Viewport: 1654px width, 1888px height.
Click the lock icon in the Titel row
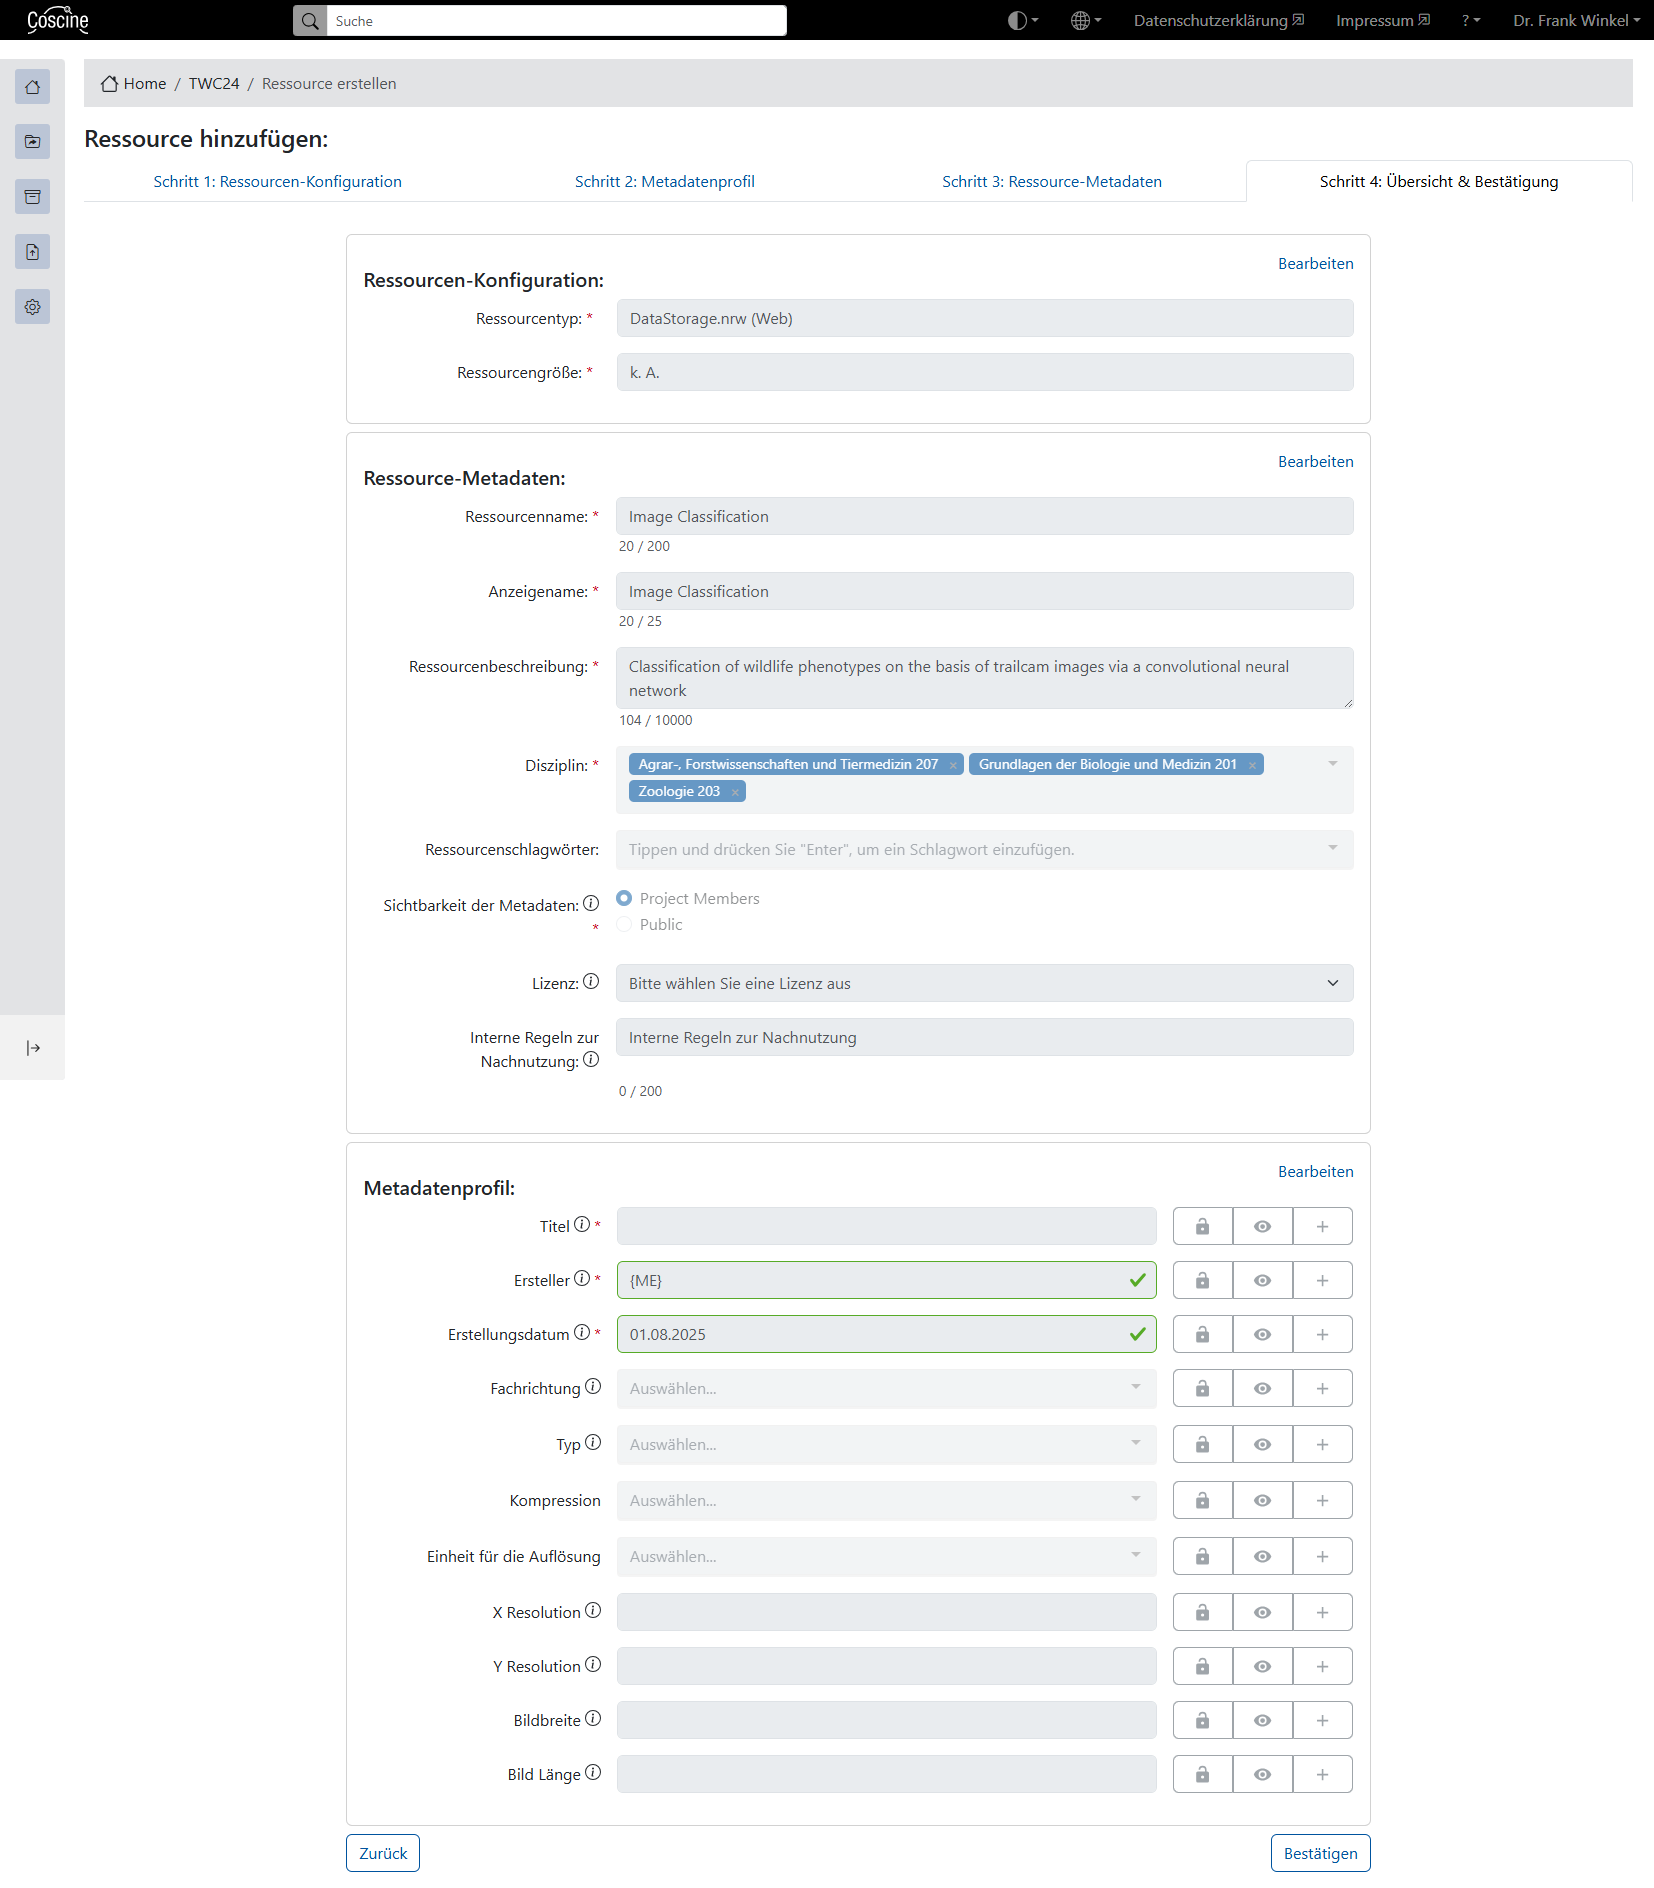pyautogui.click(x=1202, y=1226)
